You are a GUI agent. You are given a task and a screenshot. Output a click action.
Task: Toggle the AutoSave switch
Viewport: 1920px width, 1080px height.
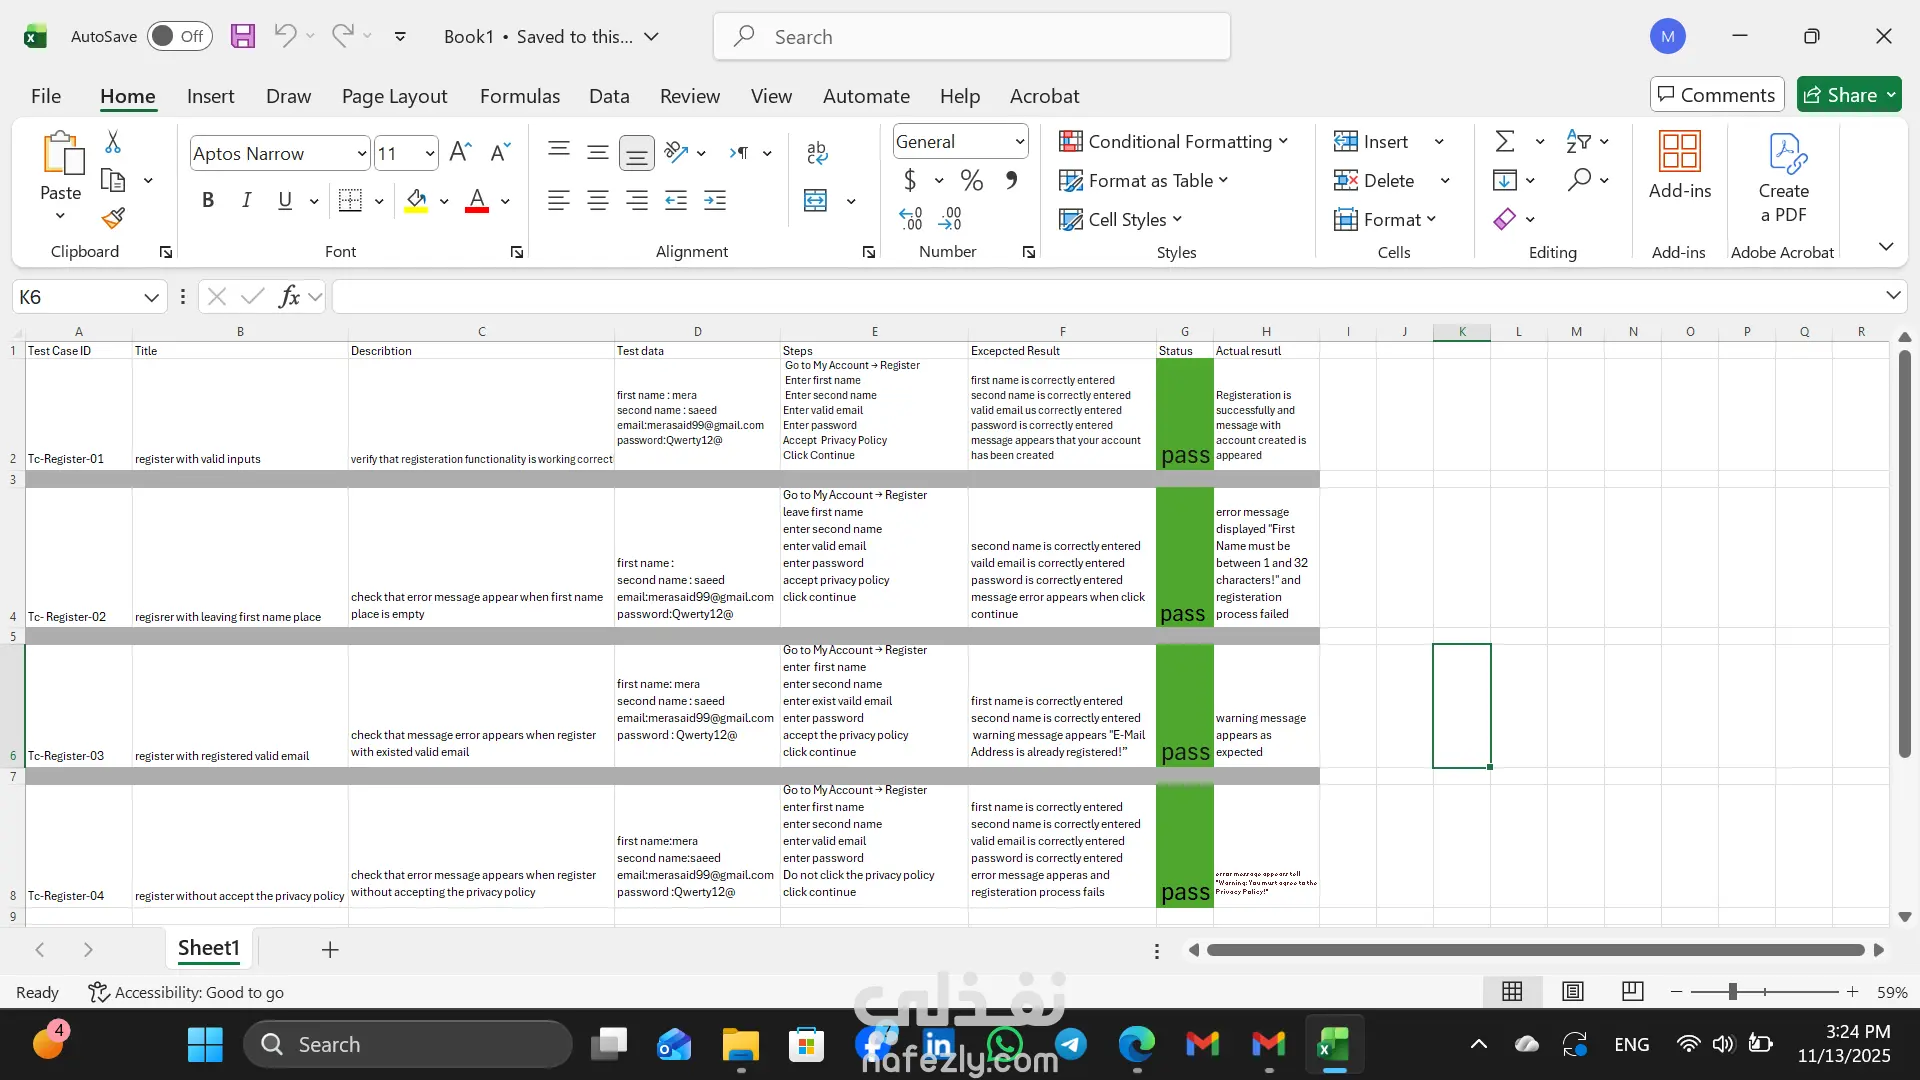point(179,37)
